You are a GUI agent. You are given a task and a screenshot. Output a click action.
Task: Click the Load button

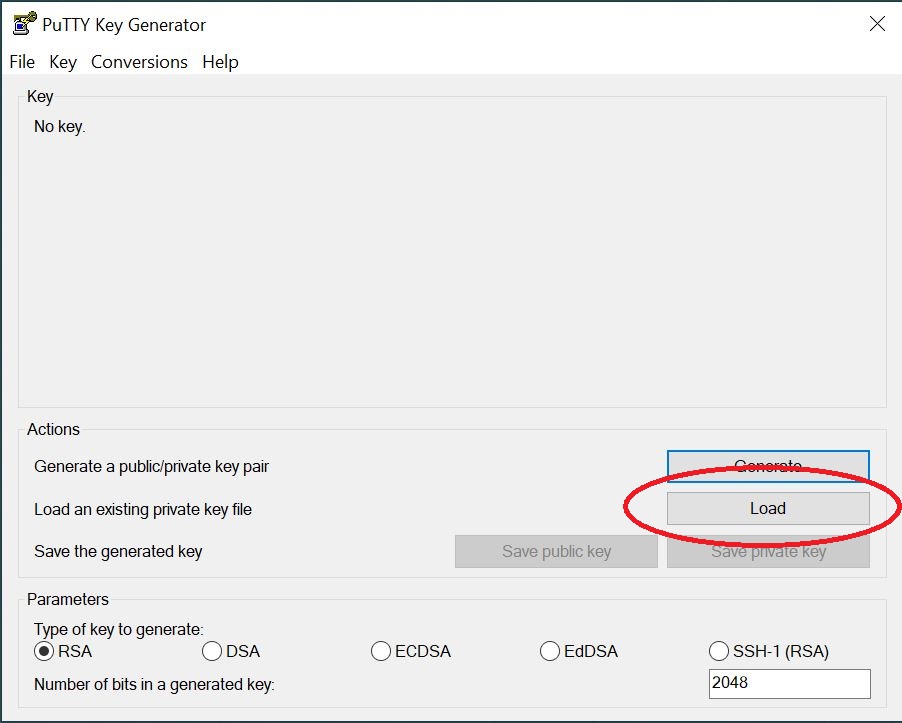pos(768,508)
